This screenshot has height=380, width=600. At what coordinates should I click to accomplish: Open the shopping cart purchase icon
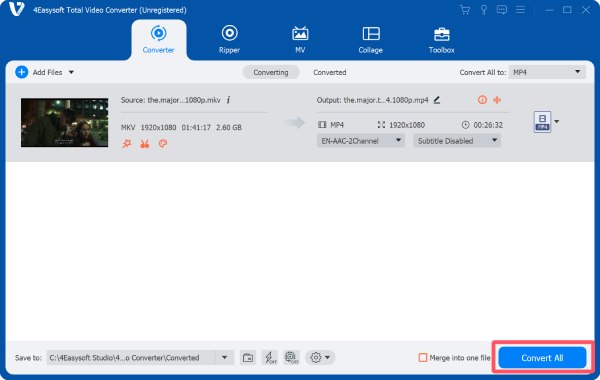tap(465, 10)
